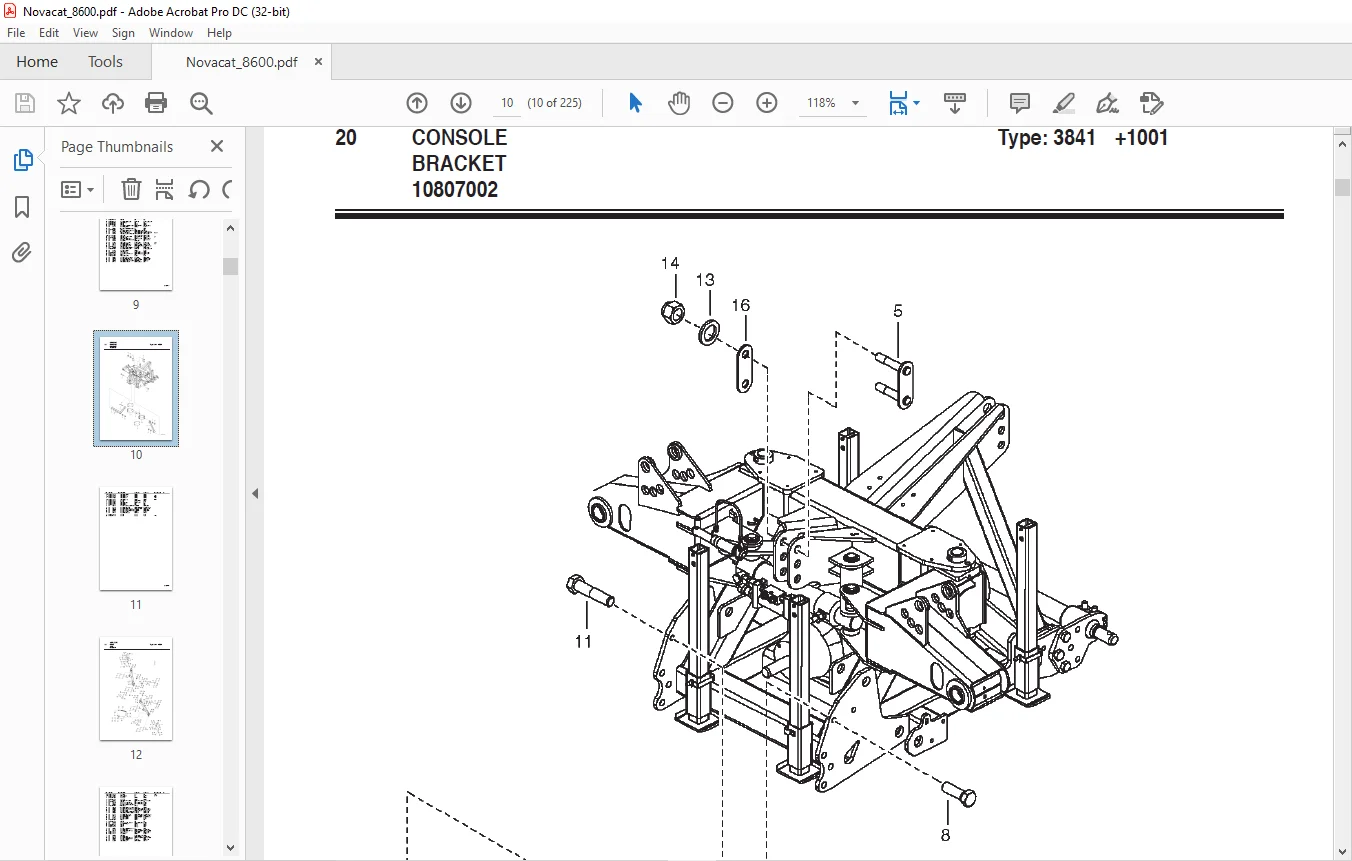This screenshot has height=861, width=1352.
Task: Click part callout number 16 in diagram
Action: click(741, 305)
